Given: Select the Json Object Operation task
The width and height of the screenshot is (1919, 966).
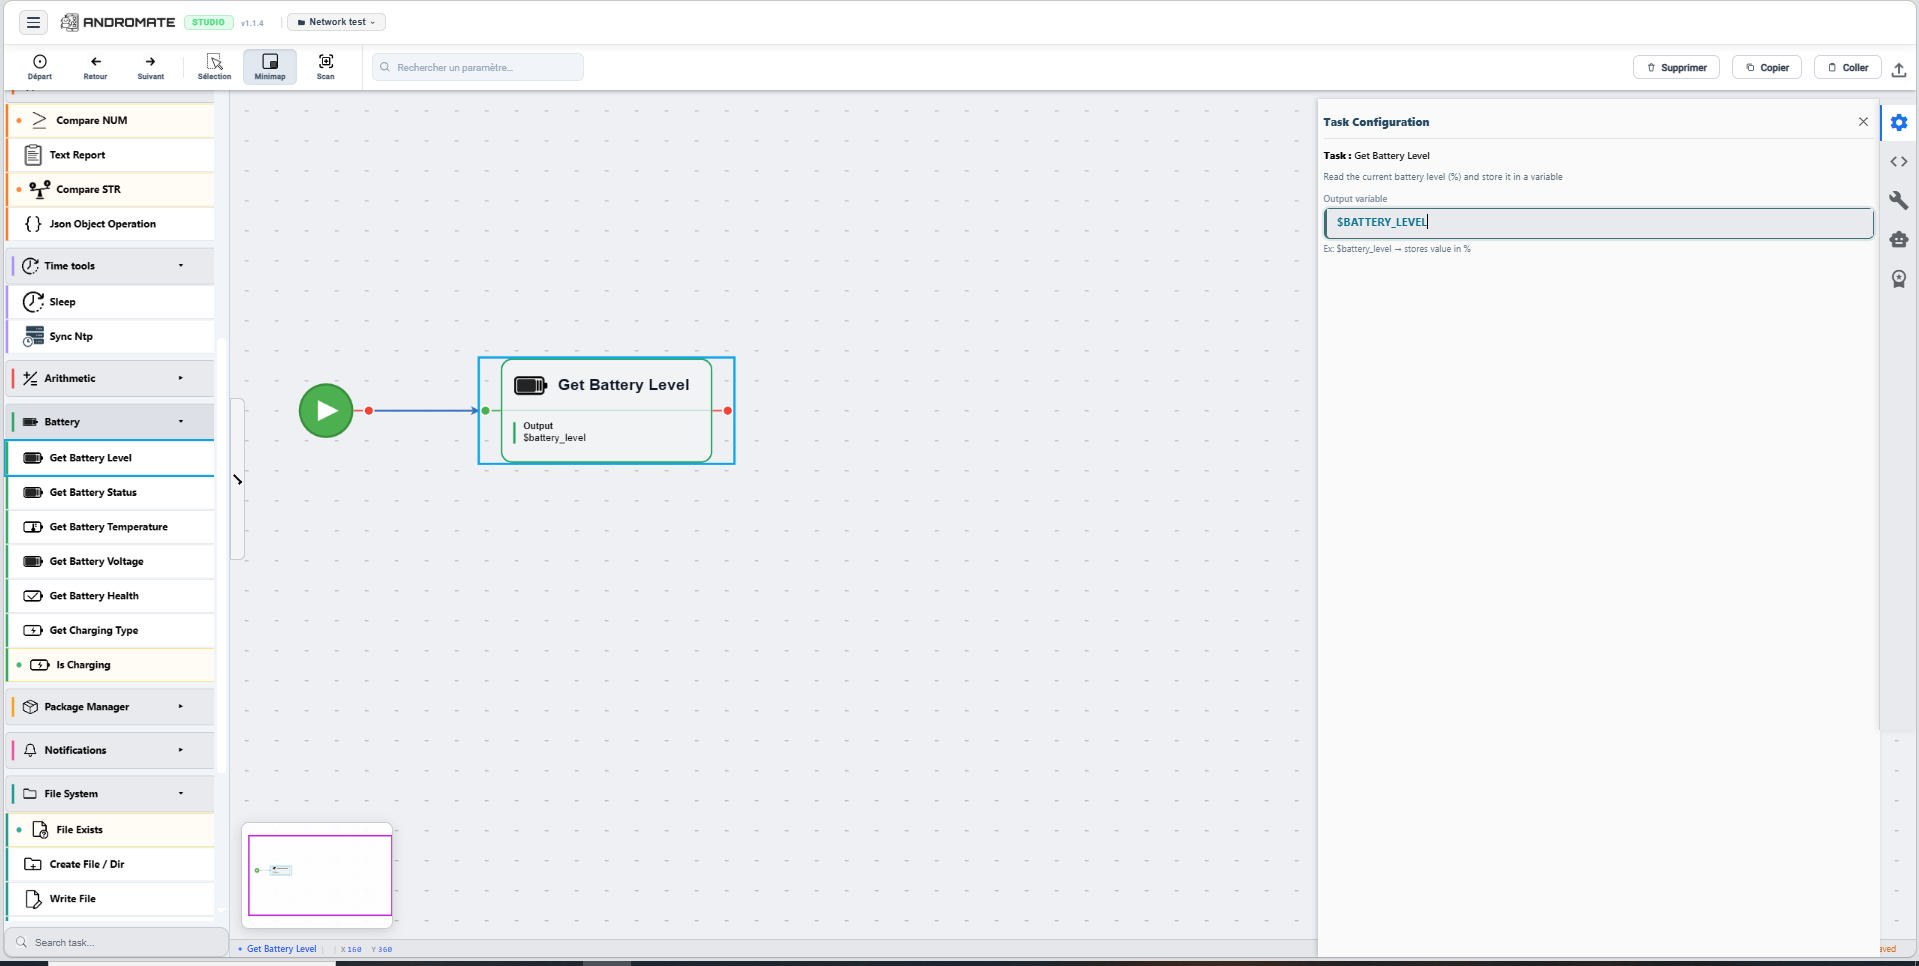Looking at the screenshot, I should pos(111,224).
